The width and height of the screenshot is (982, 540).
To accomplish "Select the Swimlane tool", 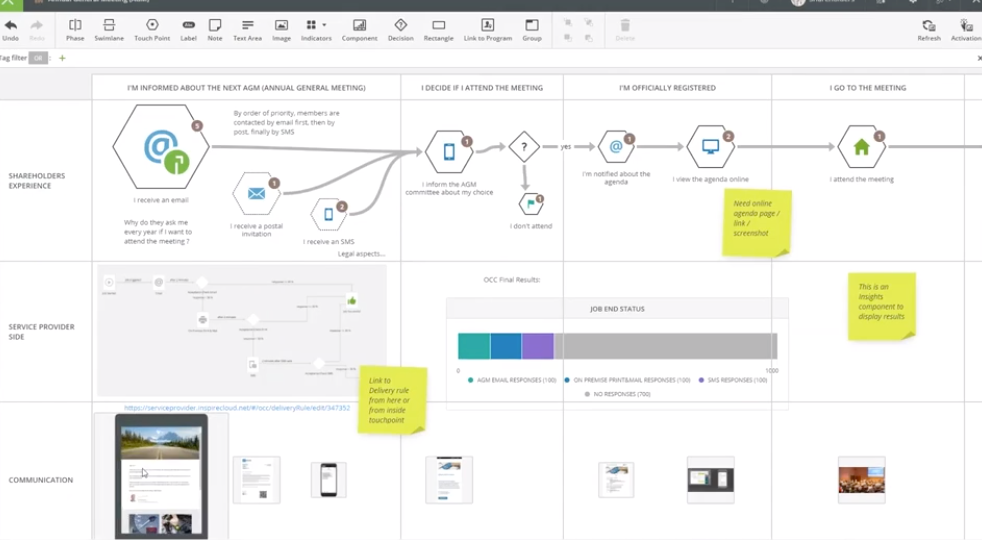I will [x=109, y=29].
